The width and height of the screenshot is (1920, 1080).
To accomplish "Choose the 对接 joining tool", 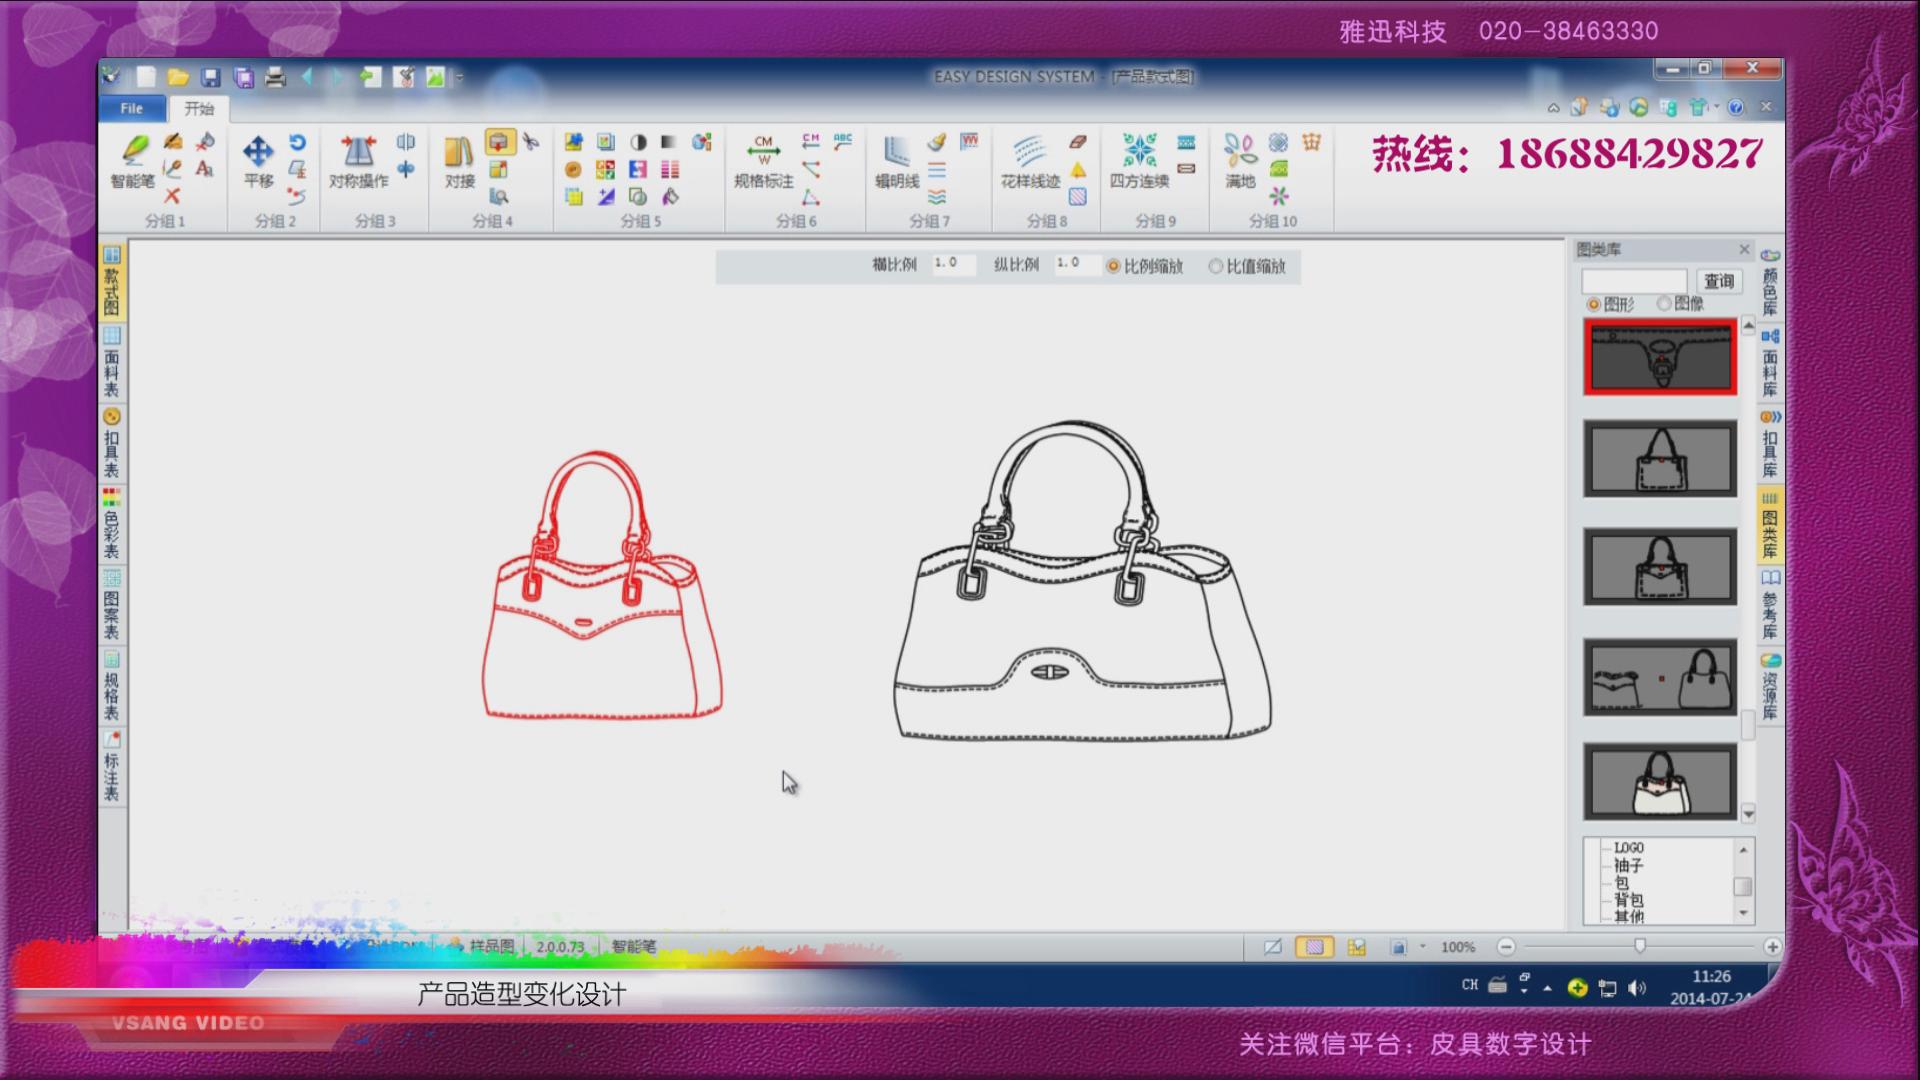I will [x=459, y=160].
